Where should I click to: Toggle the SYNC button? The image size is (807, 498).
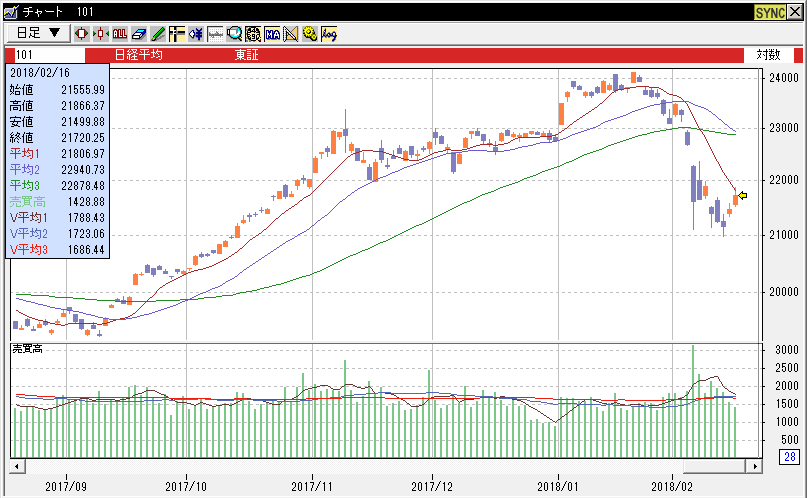[770, 12]
